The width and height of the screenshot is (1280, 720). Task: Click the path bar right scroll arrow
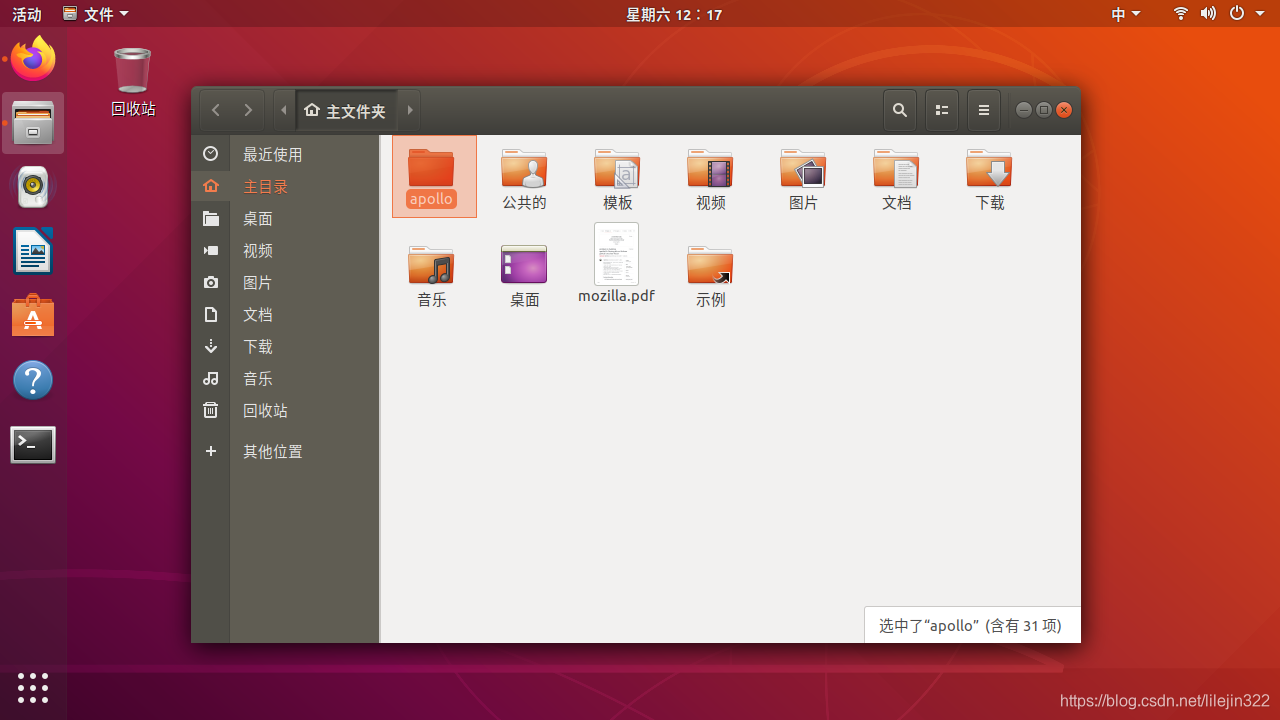click(x=409, y=110)
